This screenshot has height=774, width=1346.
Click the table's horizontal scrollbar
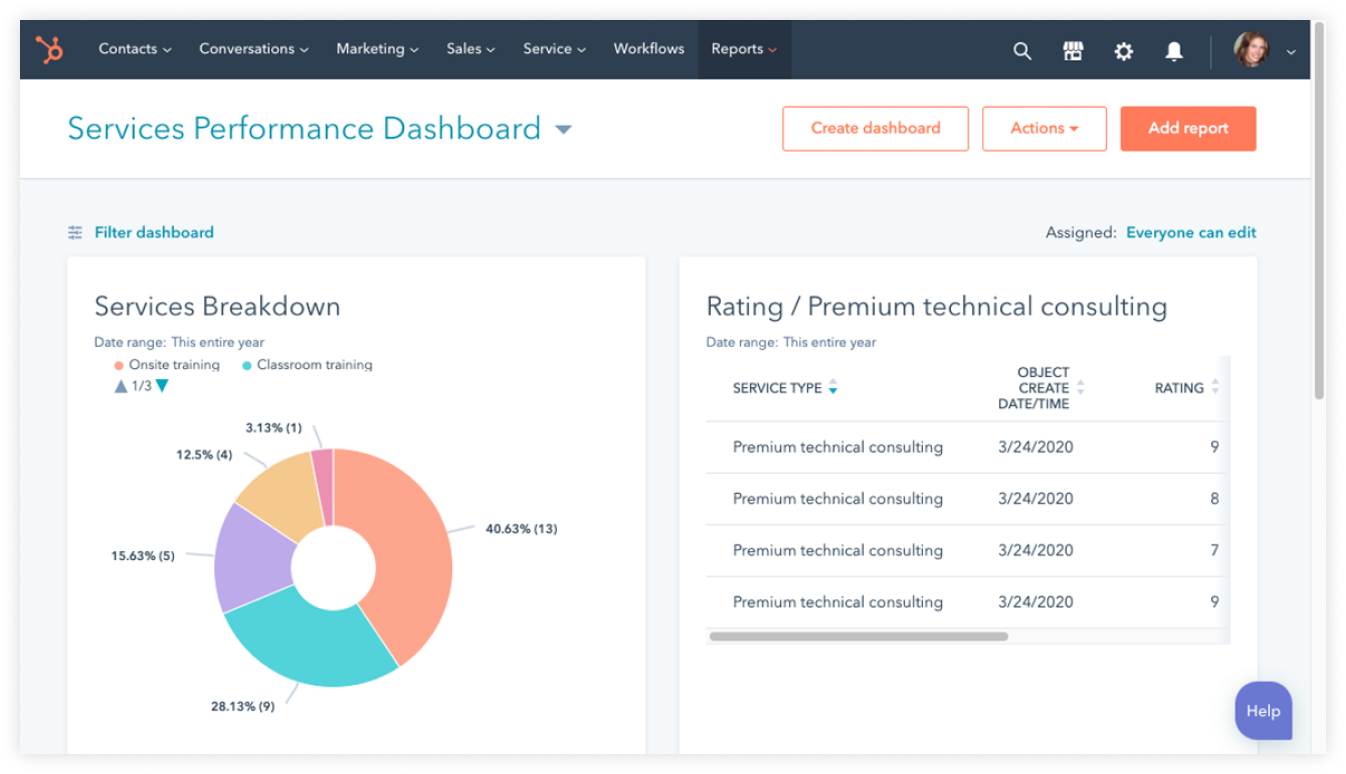point(858,636)
